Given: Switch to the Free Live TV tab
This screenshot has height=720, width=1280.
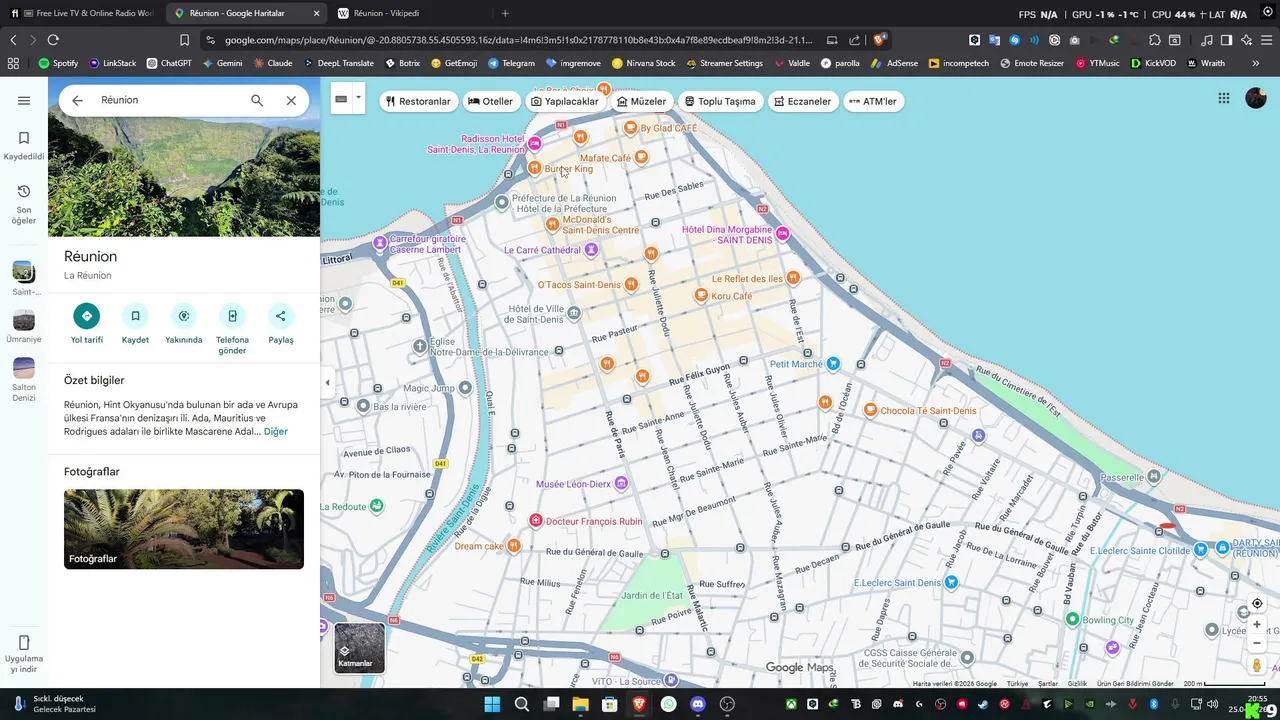Looking at the screenshot, I should 81,13.
